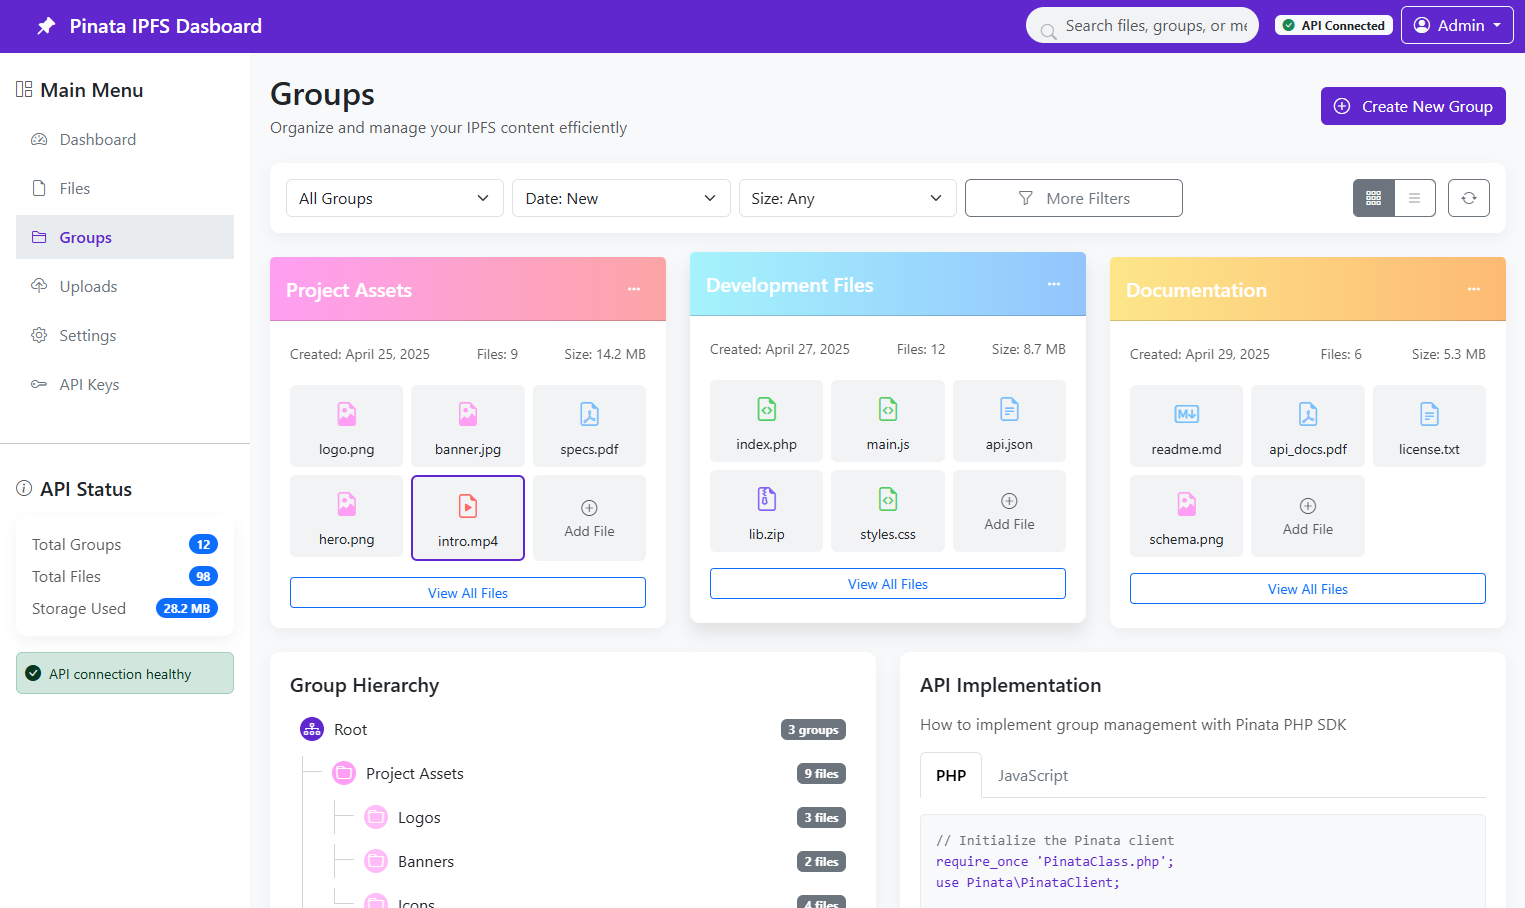View all files in Project Assets

tap(468, 593)
